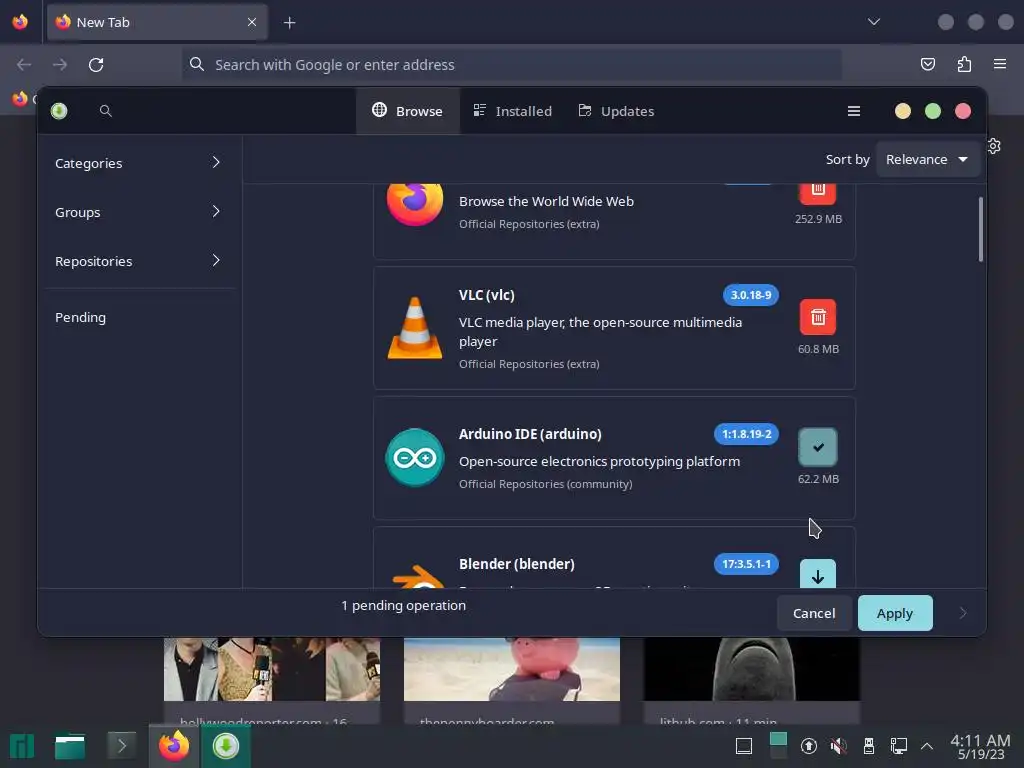The width and height of the screenshot is (1024, 768).
Task: Open the Manjaro application launcher in taskbar
Action: [x=22, y=746]
